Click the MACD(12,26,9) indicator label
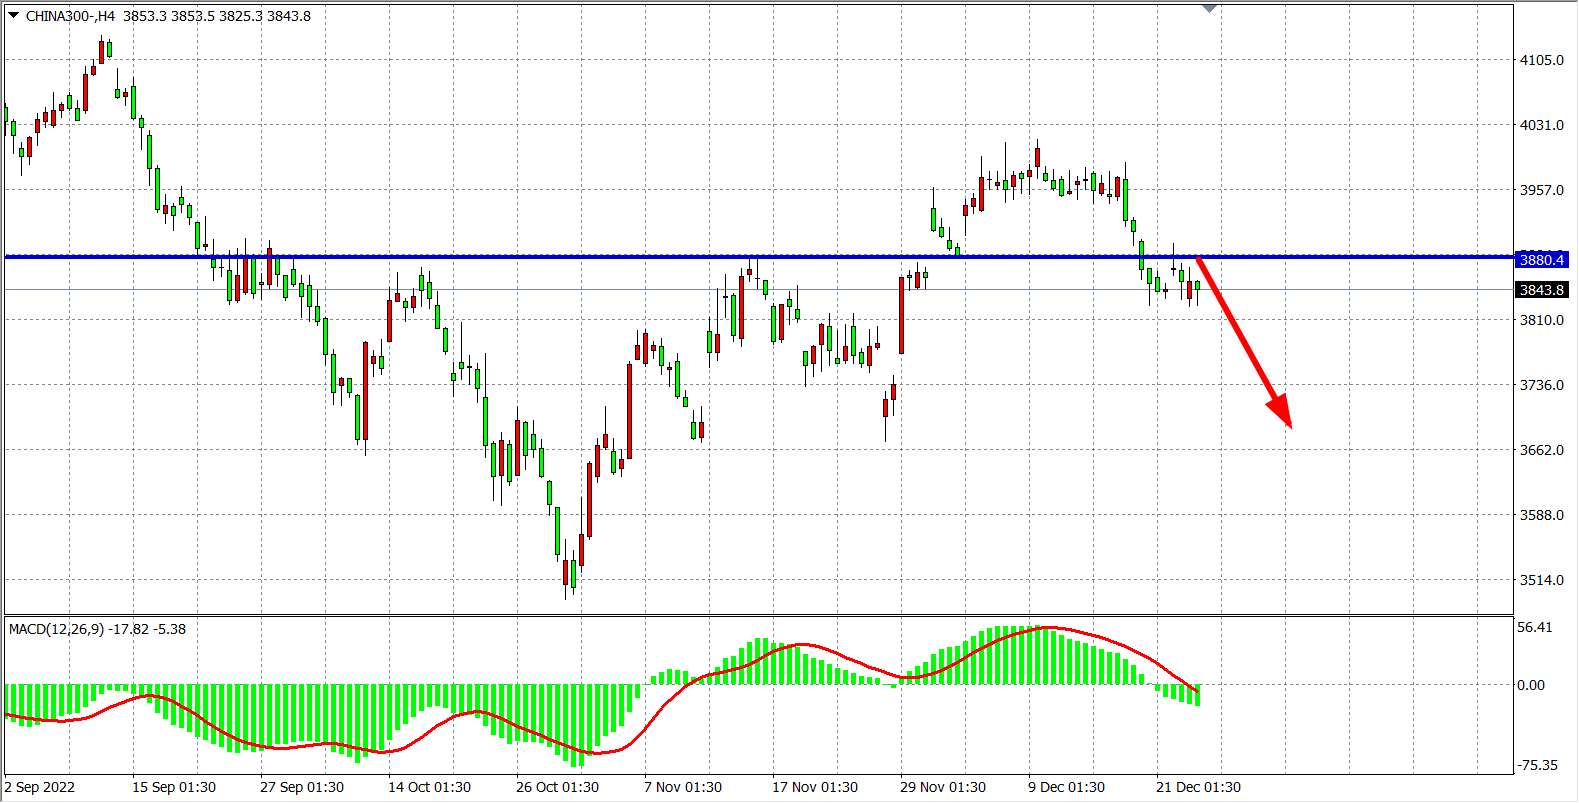1579x803 pixels. [x=56, y=629]
